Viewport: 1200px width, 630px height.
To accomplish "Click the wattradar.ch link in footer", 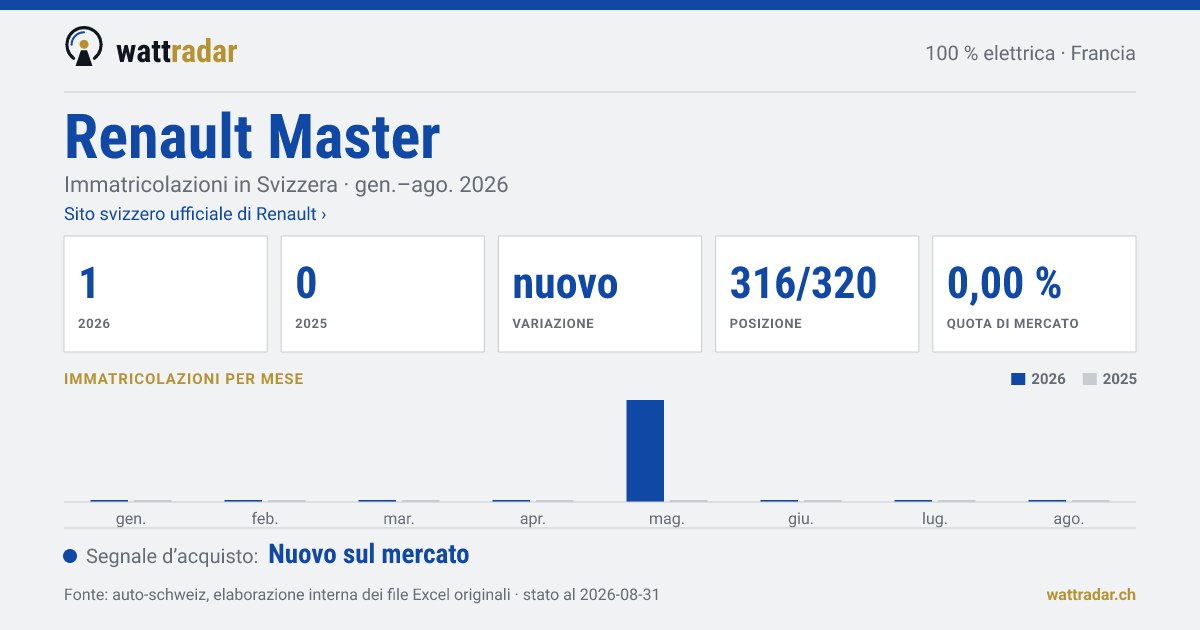I will point(1091,594).
